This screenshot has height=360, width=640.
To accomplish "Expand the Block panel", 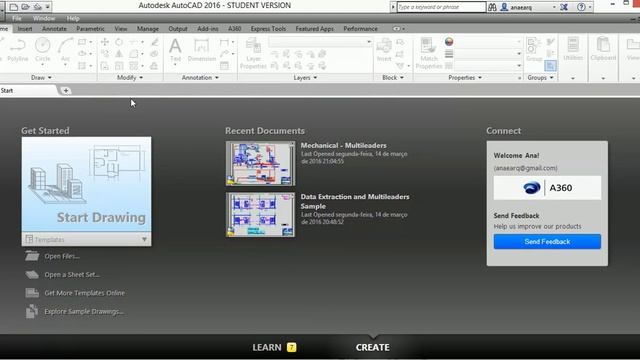I will (393, 78).
